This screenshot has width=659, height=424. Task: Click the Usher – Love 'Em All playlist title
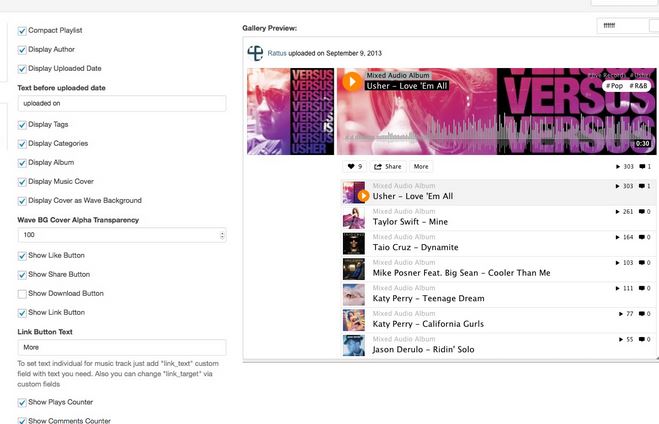tap(413, 196)
